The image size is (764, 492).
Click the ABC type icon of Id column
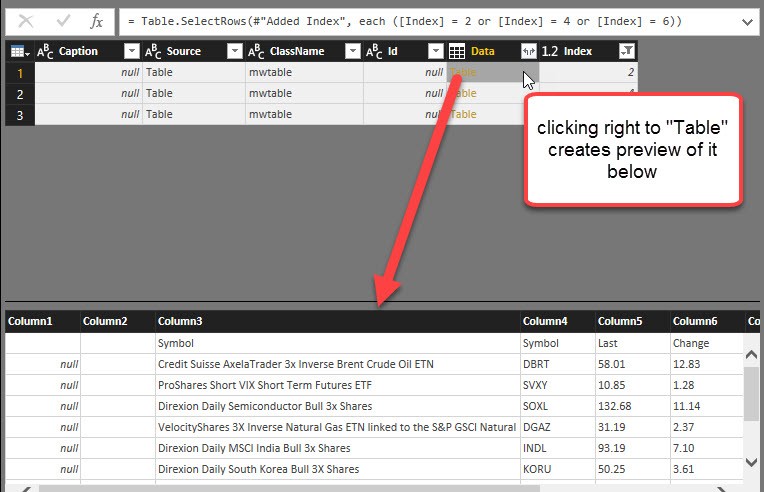click(374, 51)
